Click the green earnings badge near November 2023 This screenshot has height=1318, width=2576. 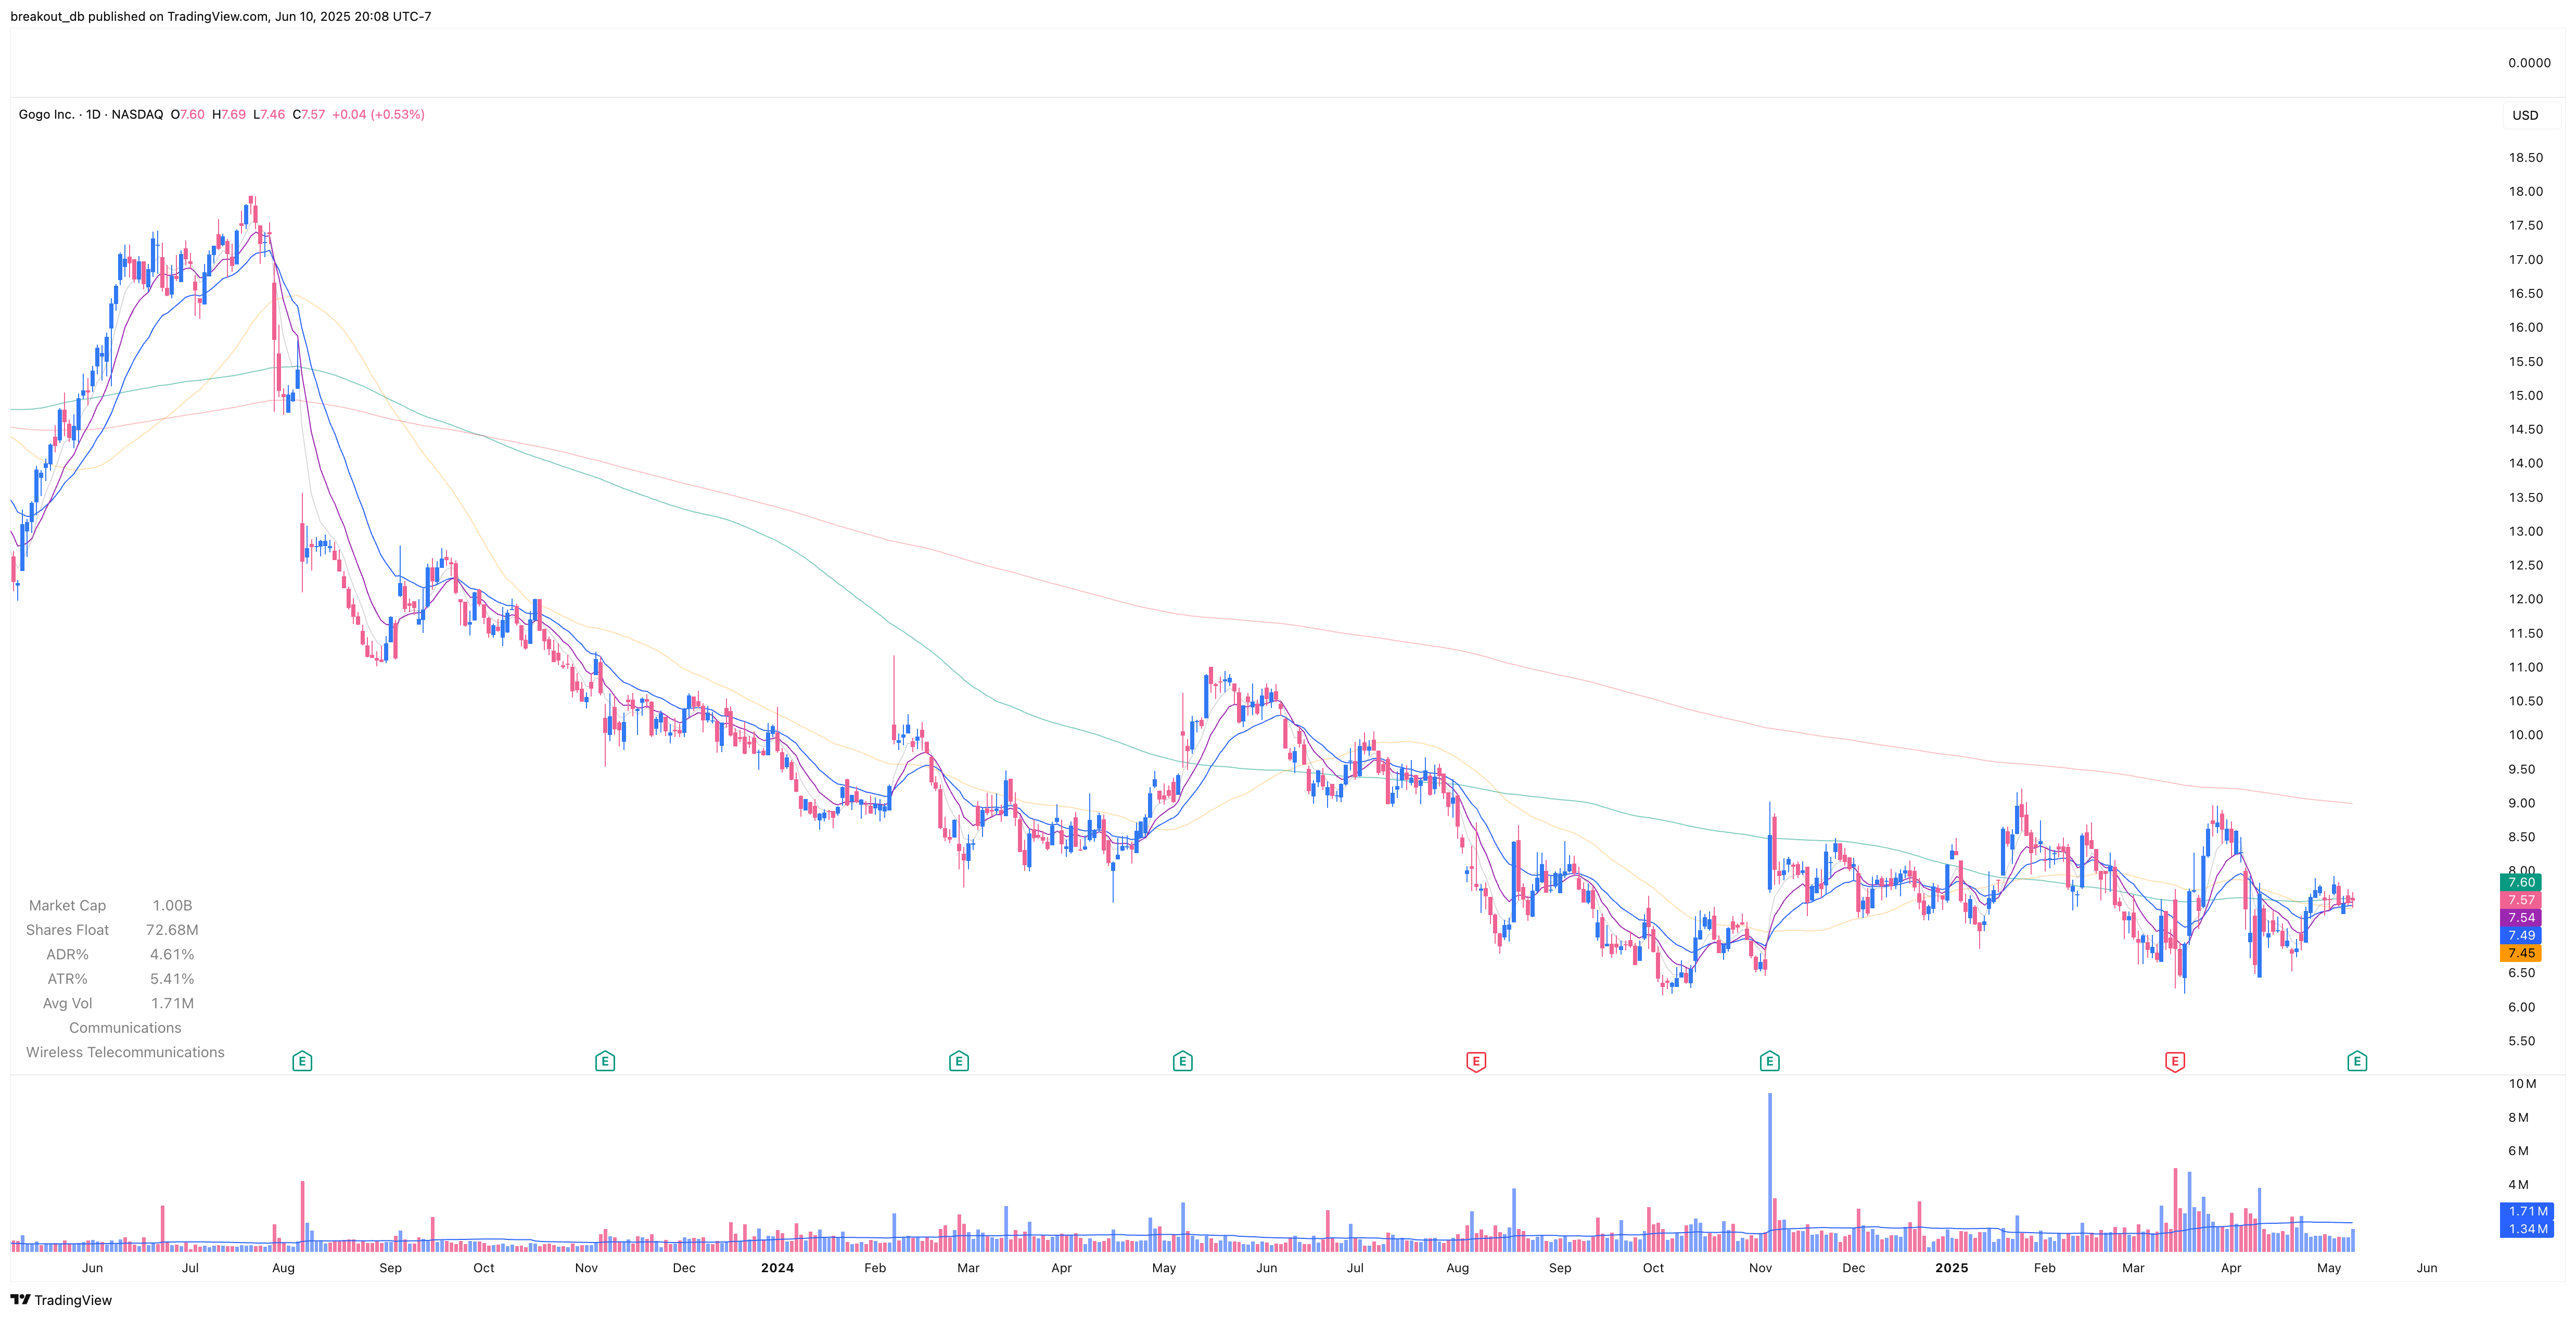click(x=604, y=1061)
